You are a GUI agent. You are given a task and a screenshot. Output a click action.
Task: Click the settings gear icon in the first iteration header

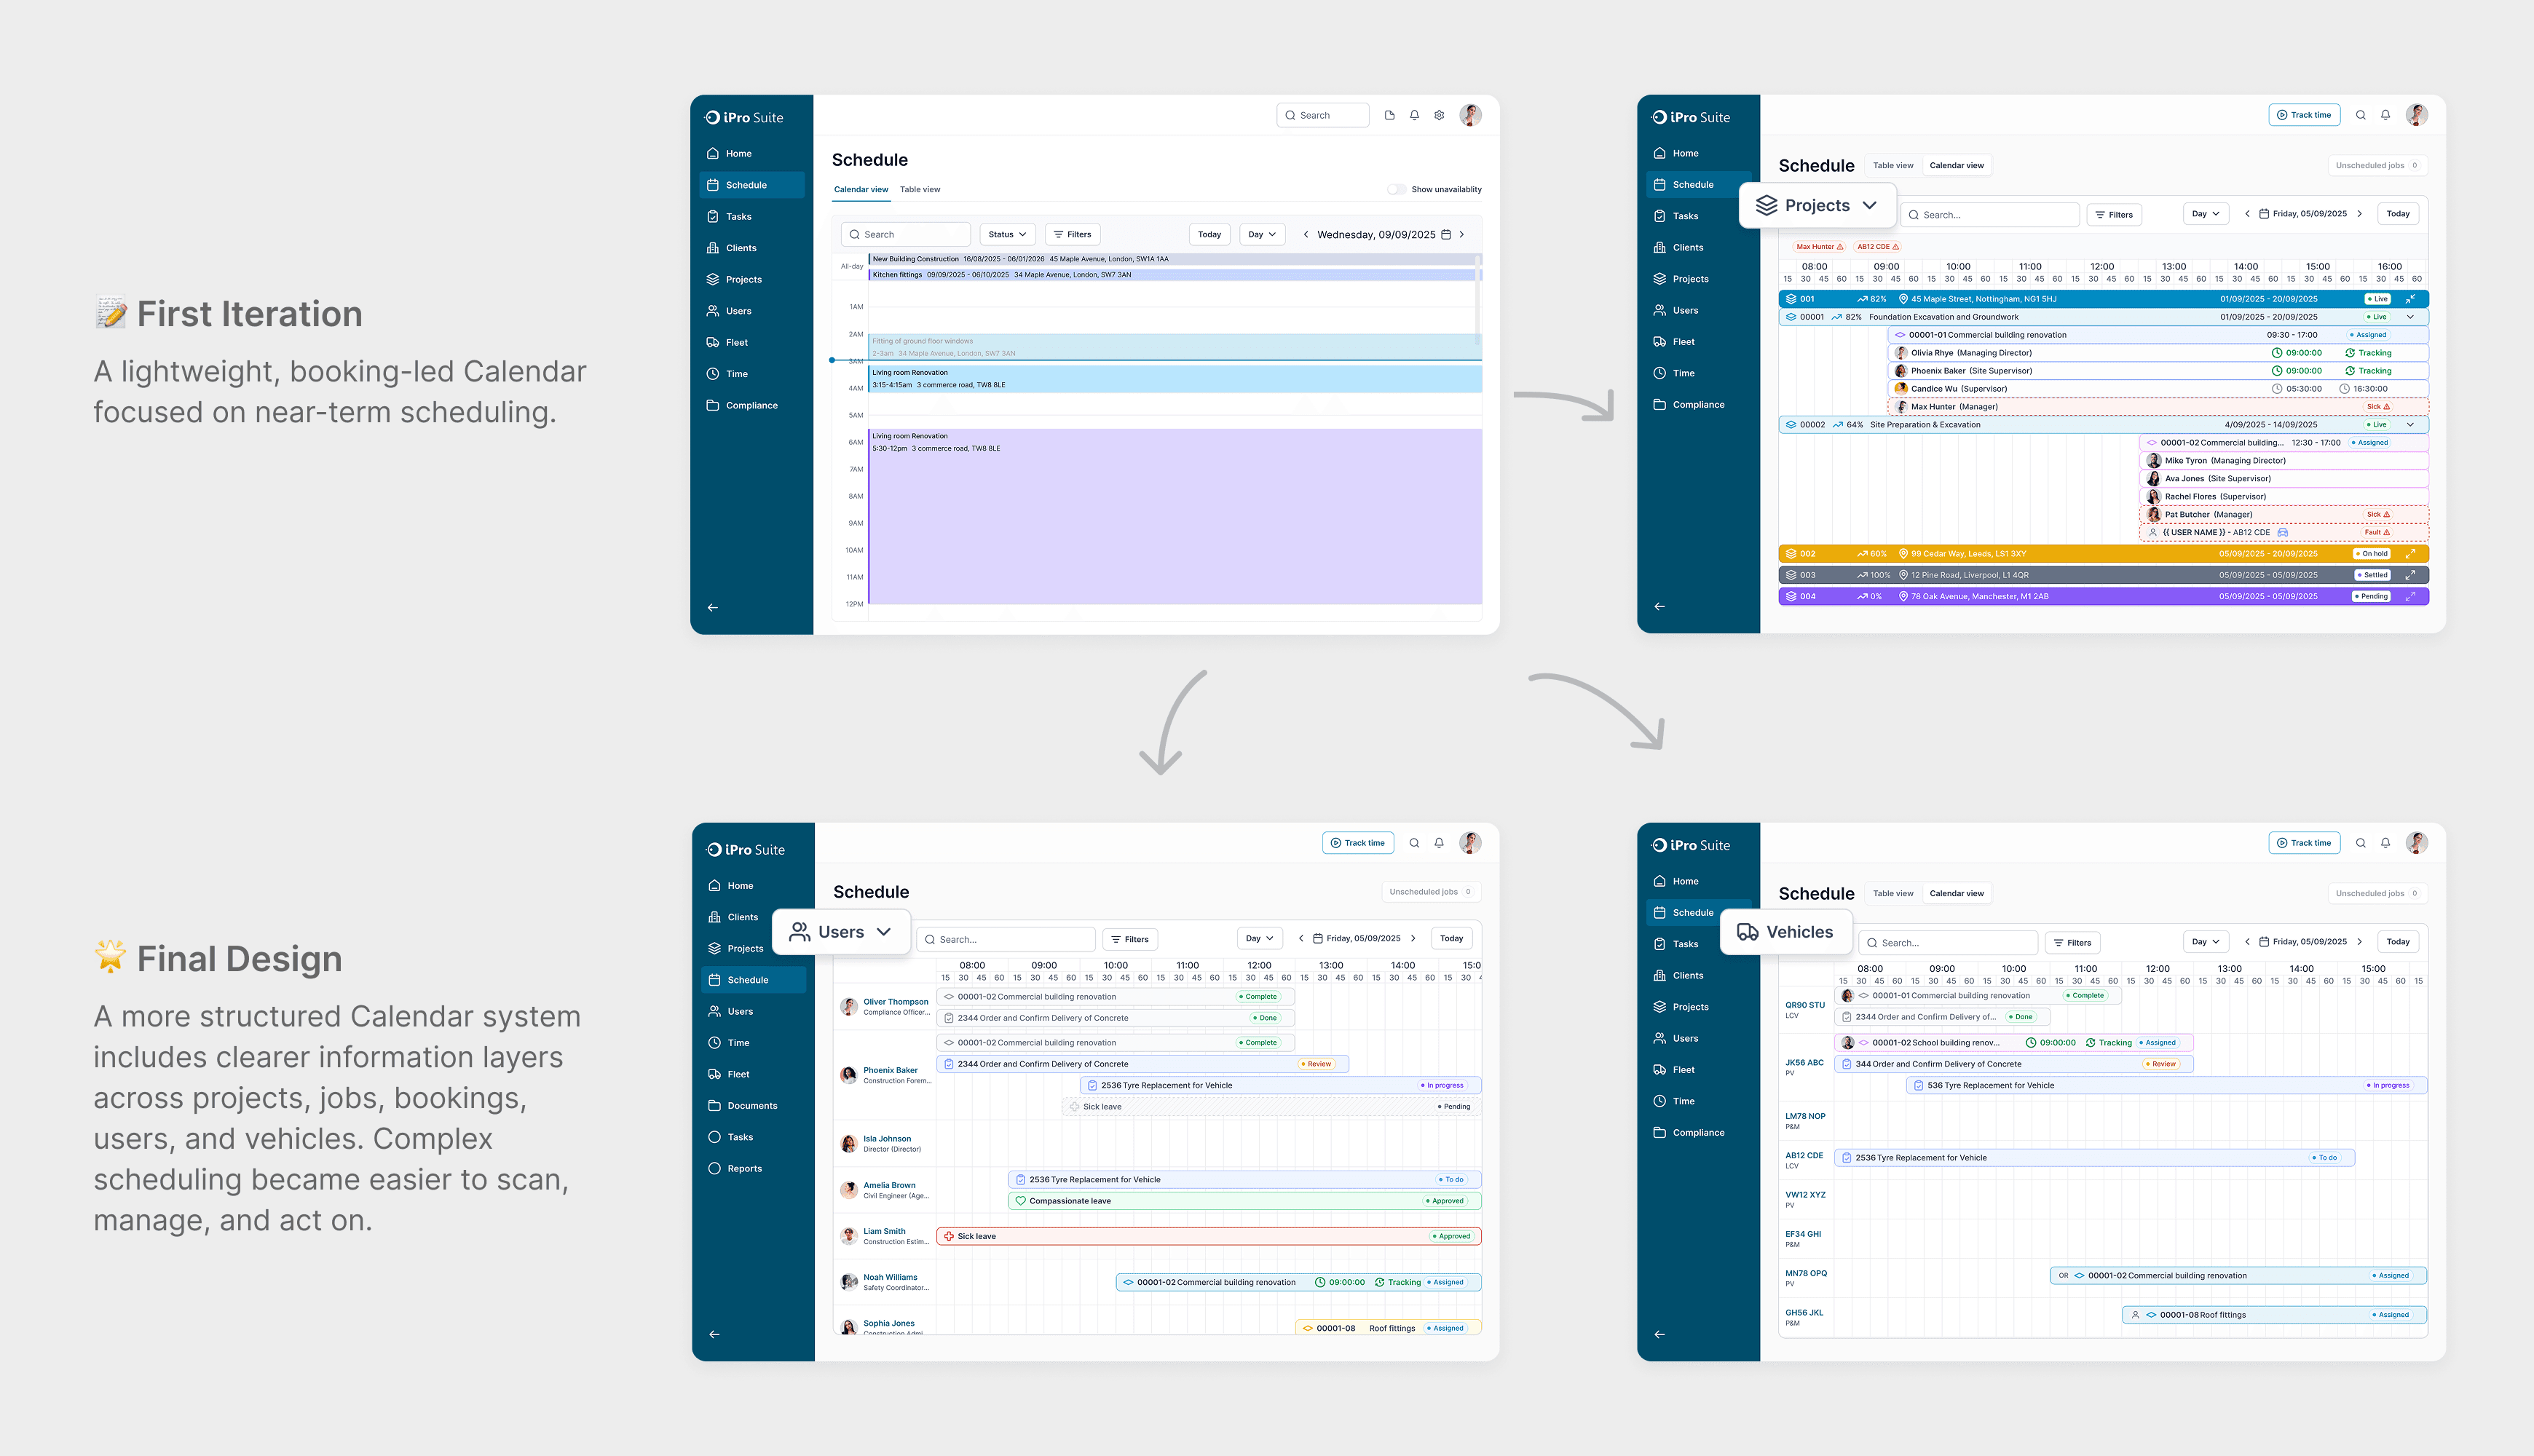(x=1439, y=115)
